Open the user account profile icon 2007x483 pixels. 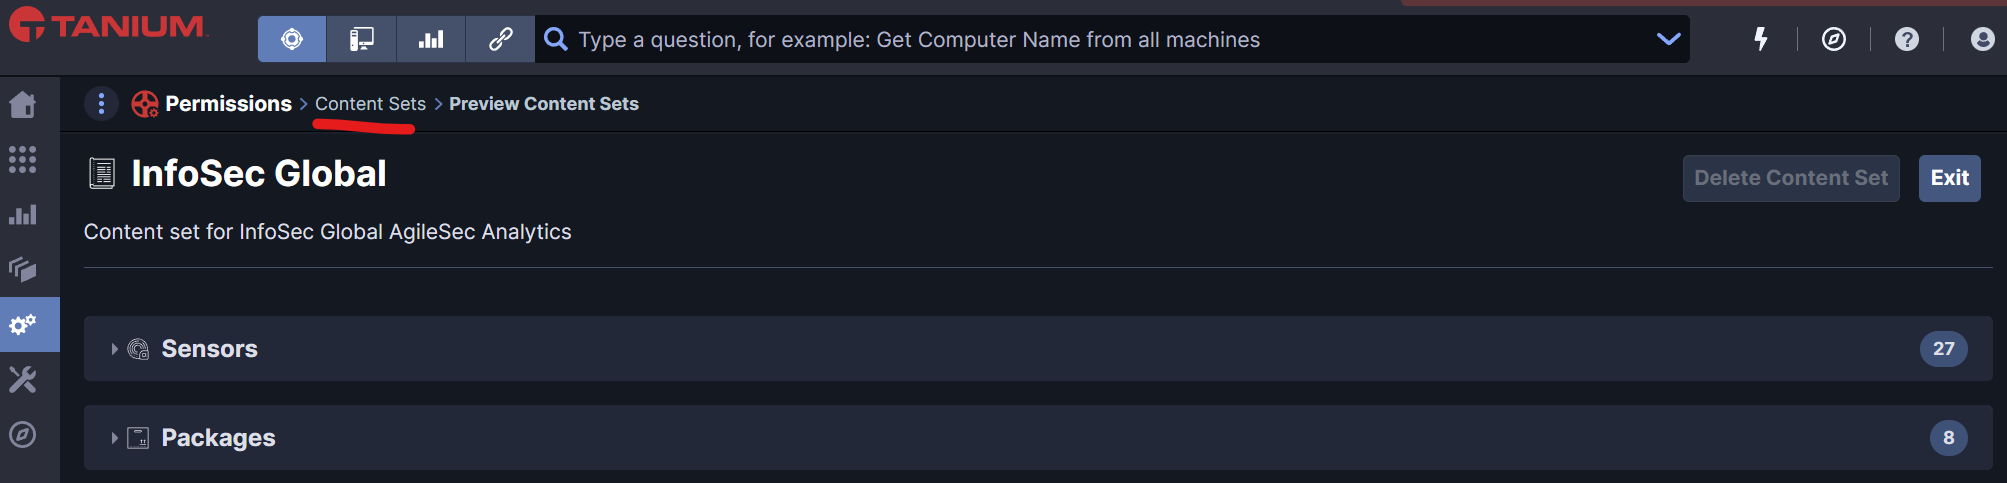tap(1982, 39)
